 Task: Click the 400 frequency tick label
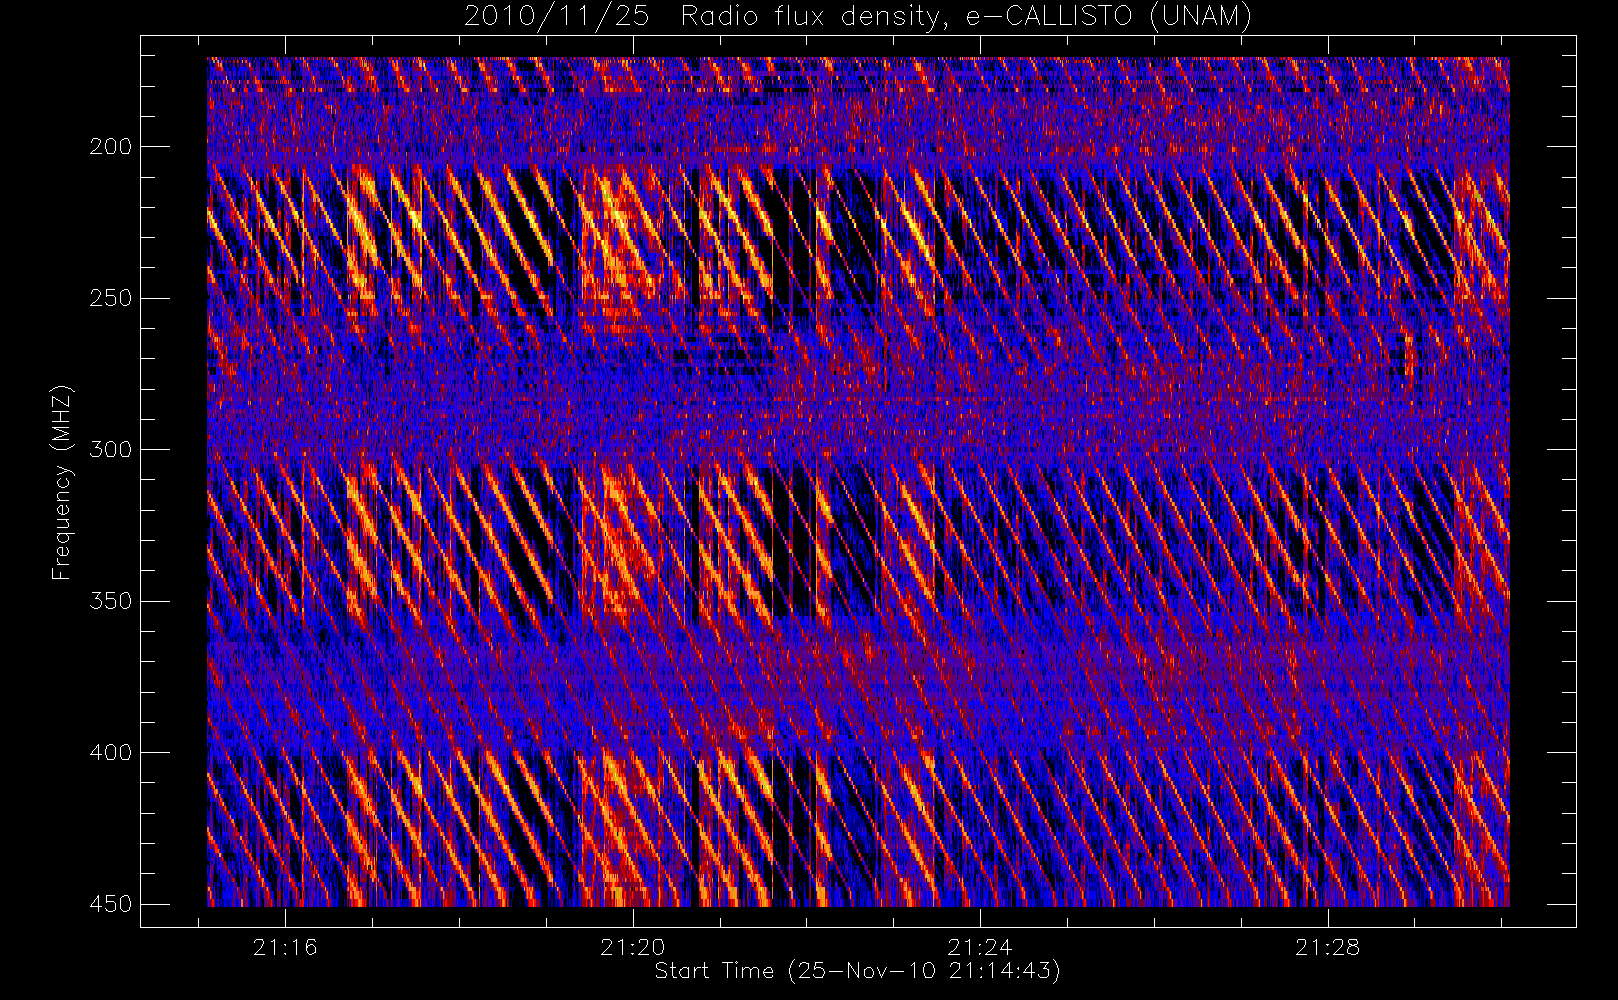click(x=110, y=753)
